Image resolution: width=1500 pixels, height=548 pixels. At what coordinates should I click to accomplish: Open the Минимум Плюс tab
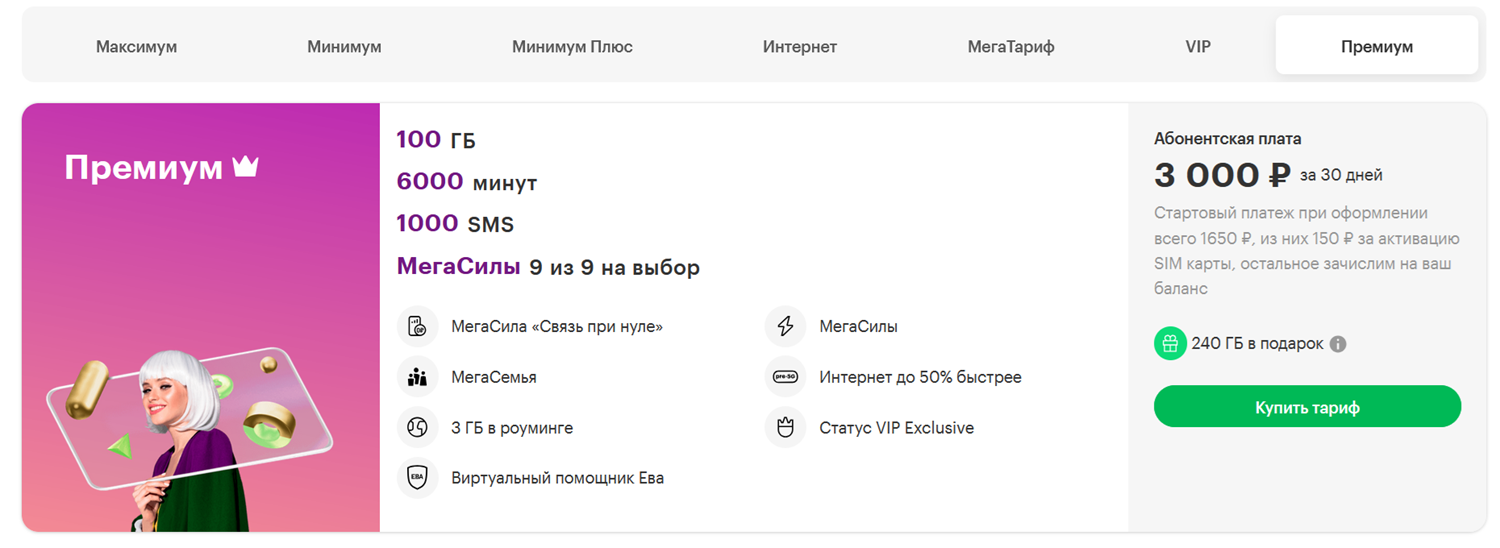pyautogui.click(x=572, y=47)
